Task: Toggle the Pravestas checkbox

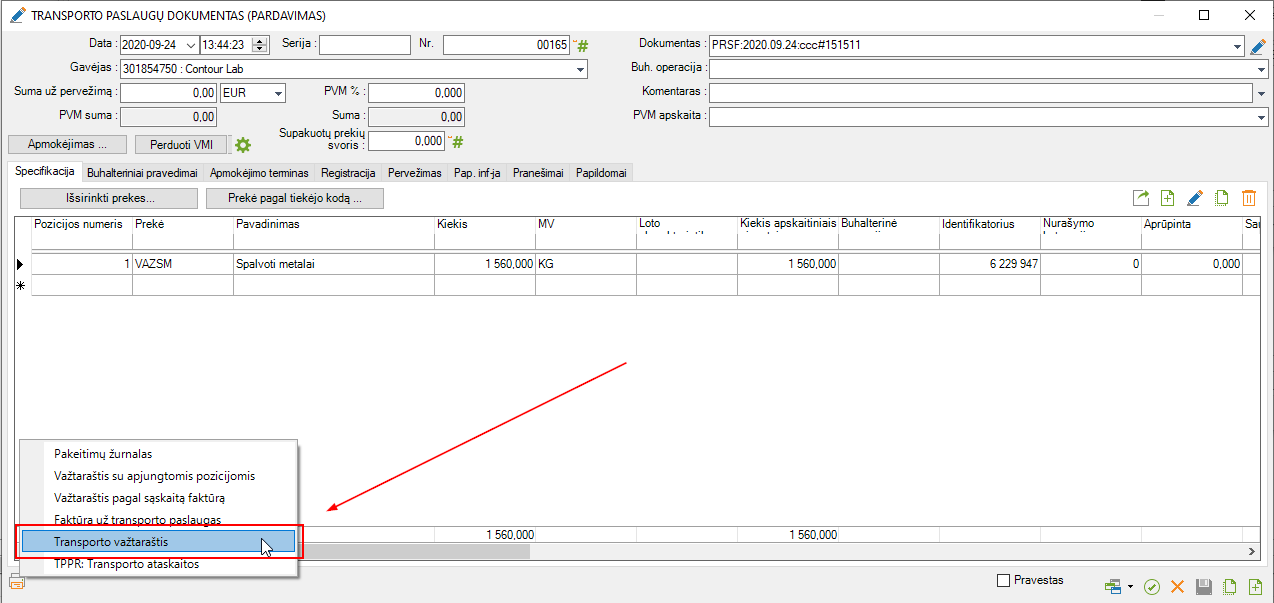Action: click(1004, 581)
